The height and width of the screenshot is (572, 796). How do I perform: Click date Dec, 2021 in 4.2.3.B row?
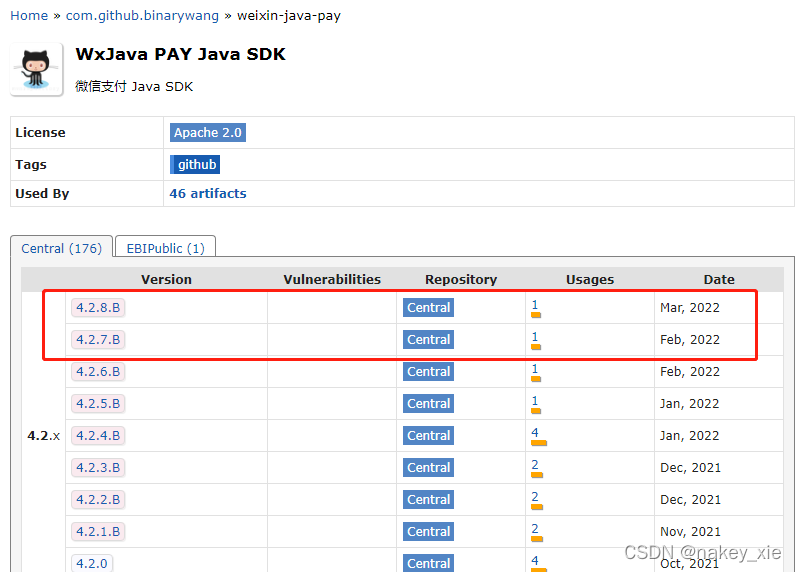(x=690, y=467)
